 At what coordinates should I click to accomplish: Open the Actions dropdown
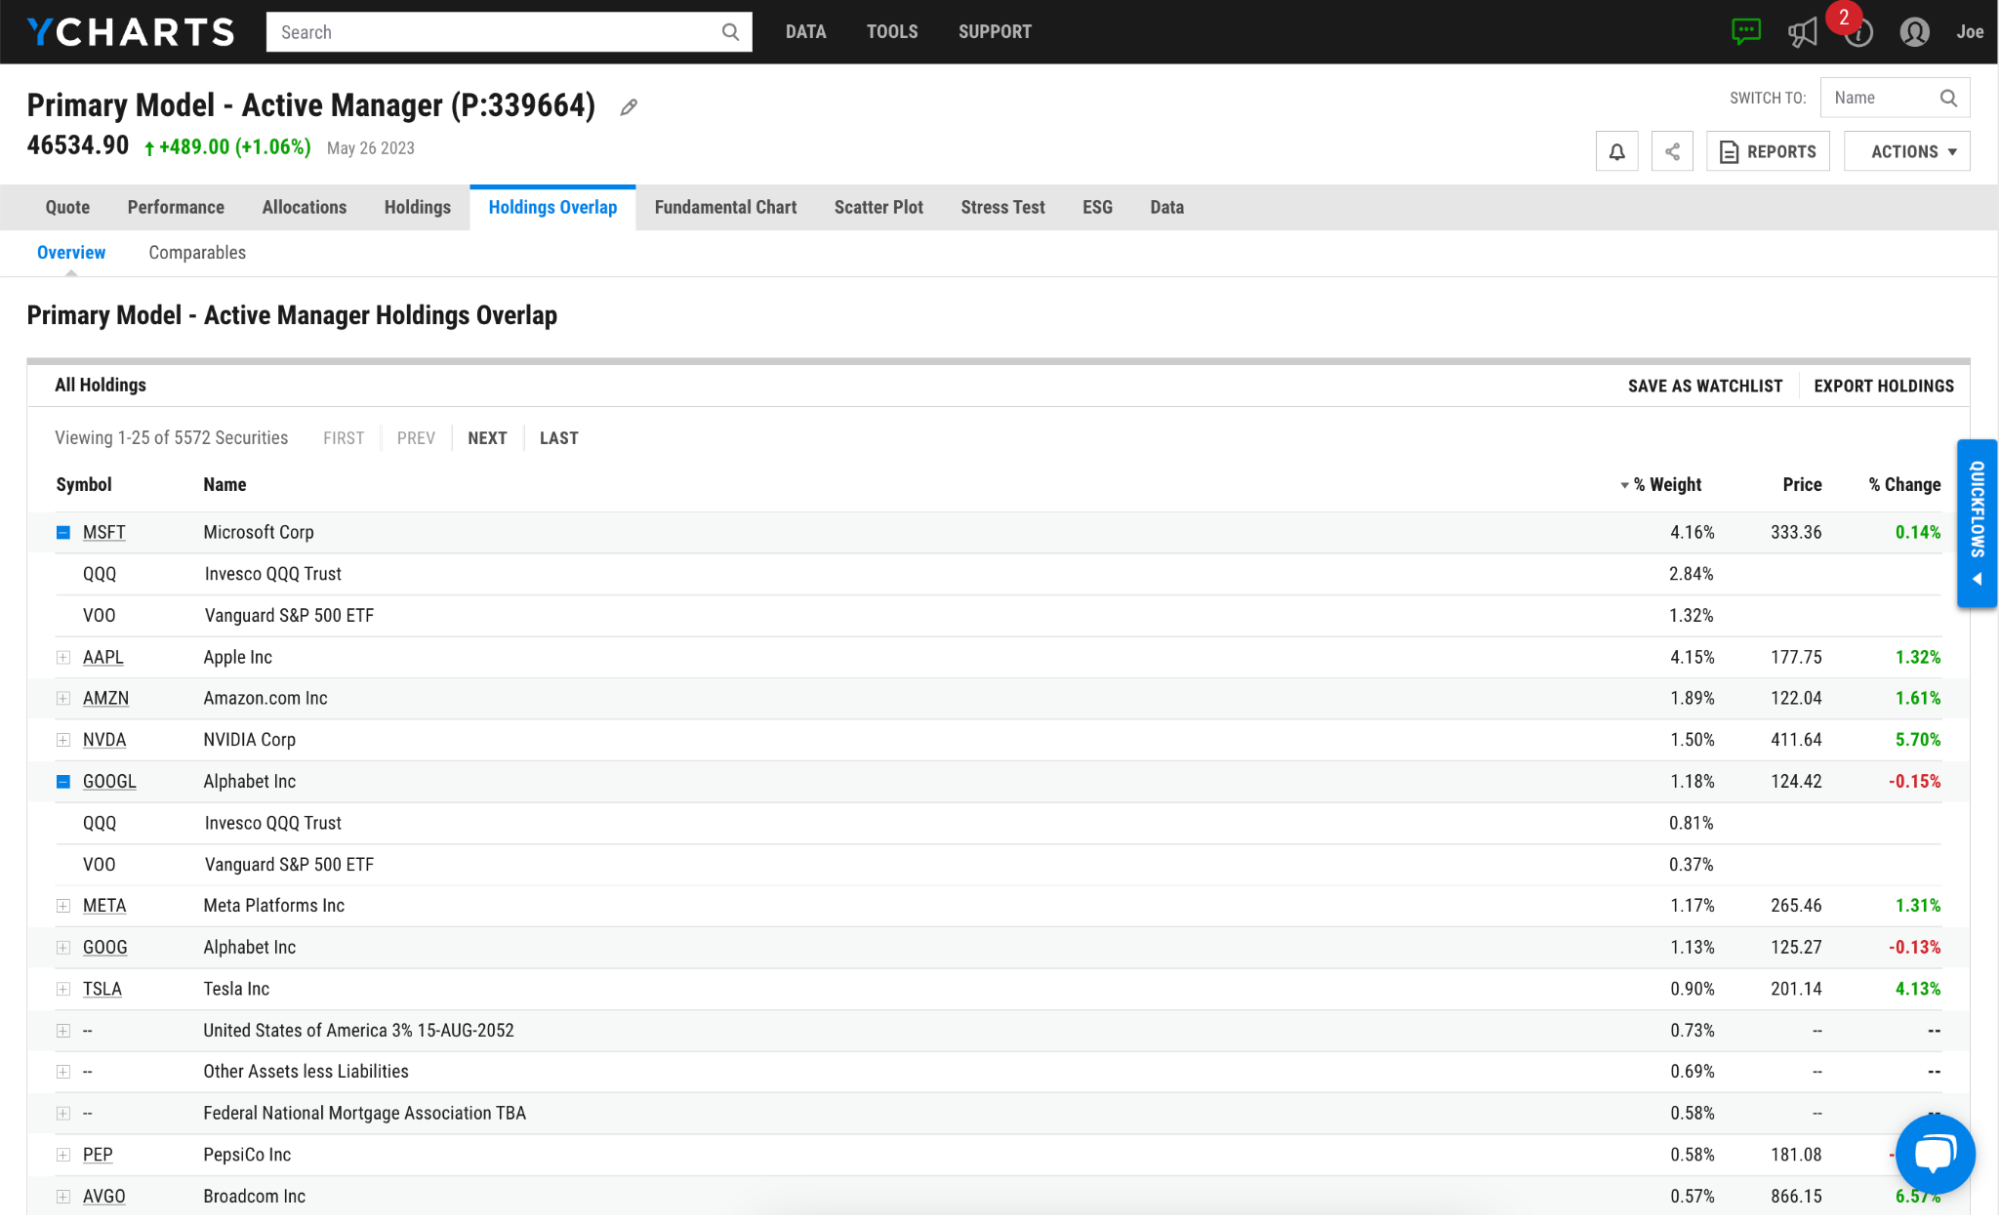[1907, 151]
